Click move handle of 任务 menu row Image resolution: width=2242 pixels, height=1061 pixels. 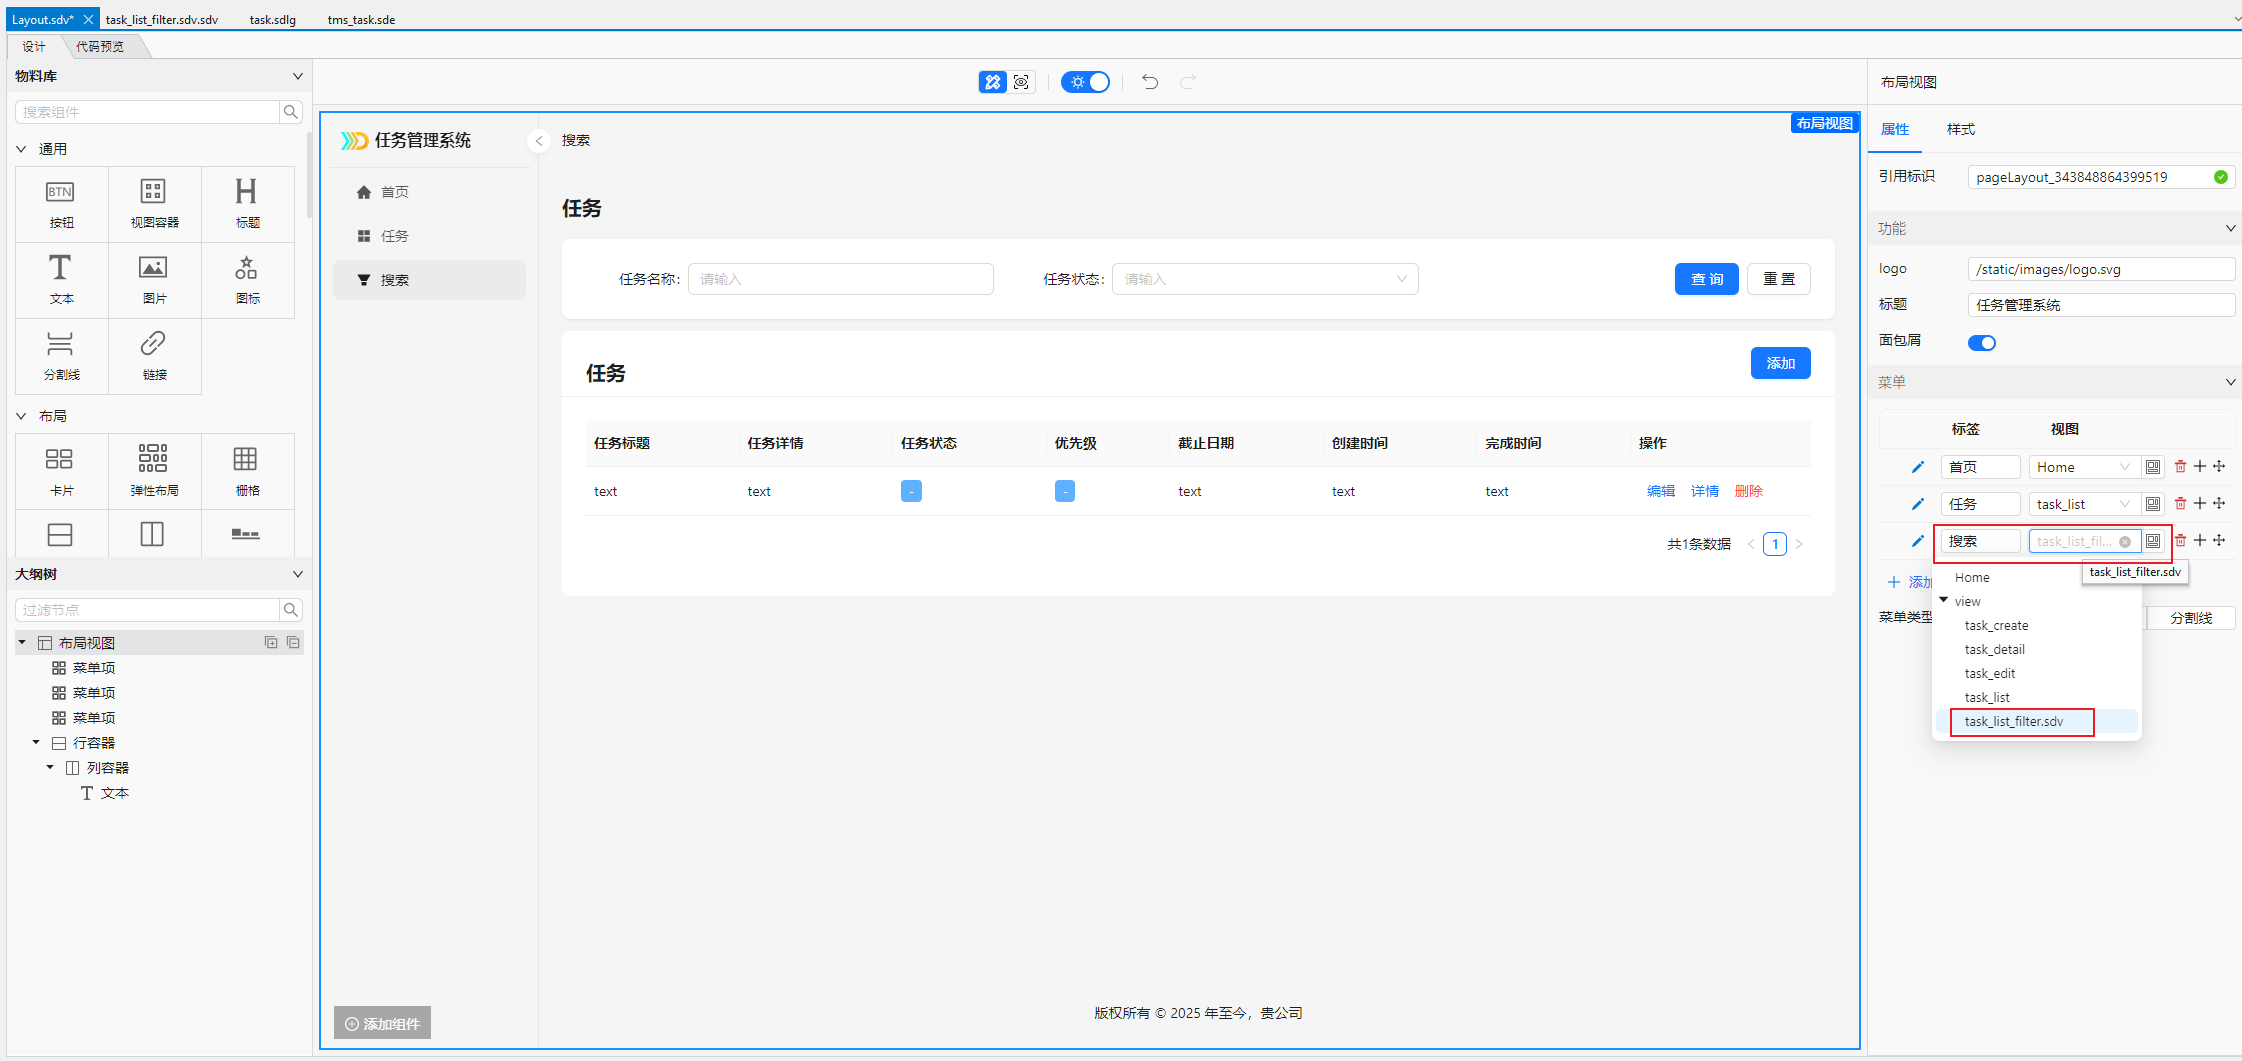pyautogui.click(x=2219, y=504)
